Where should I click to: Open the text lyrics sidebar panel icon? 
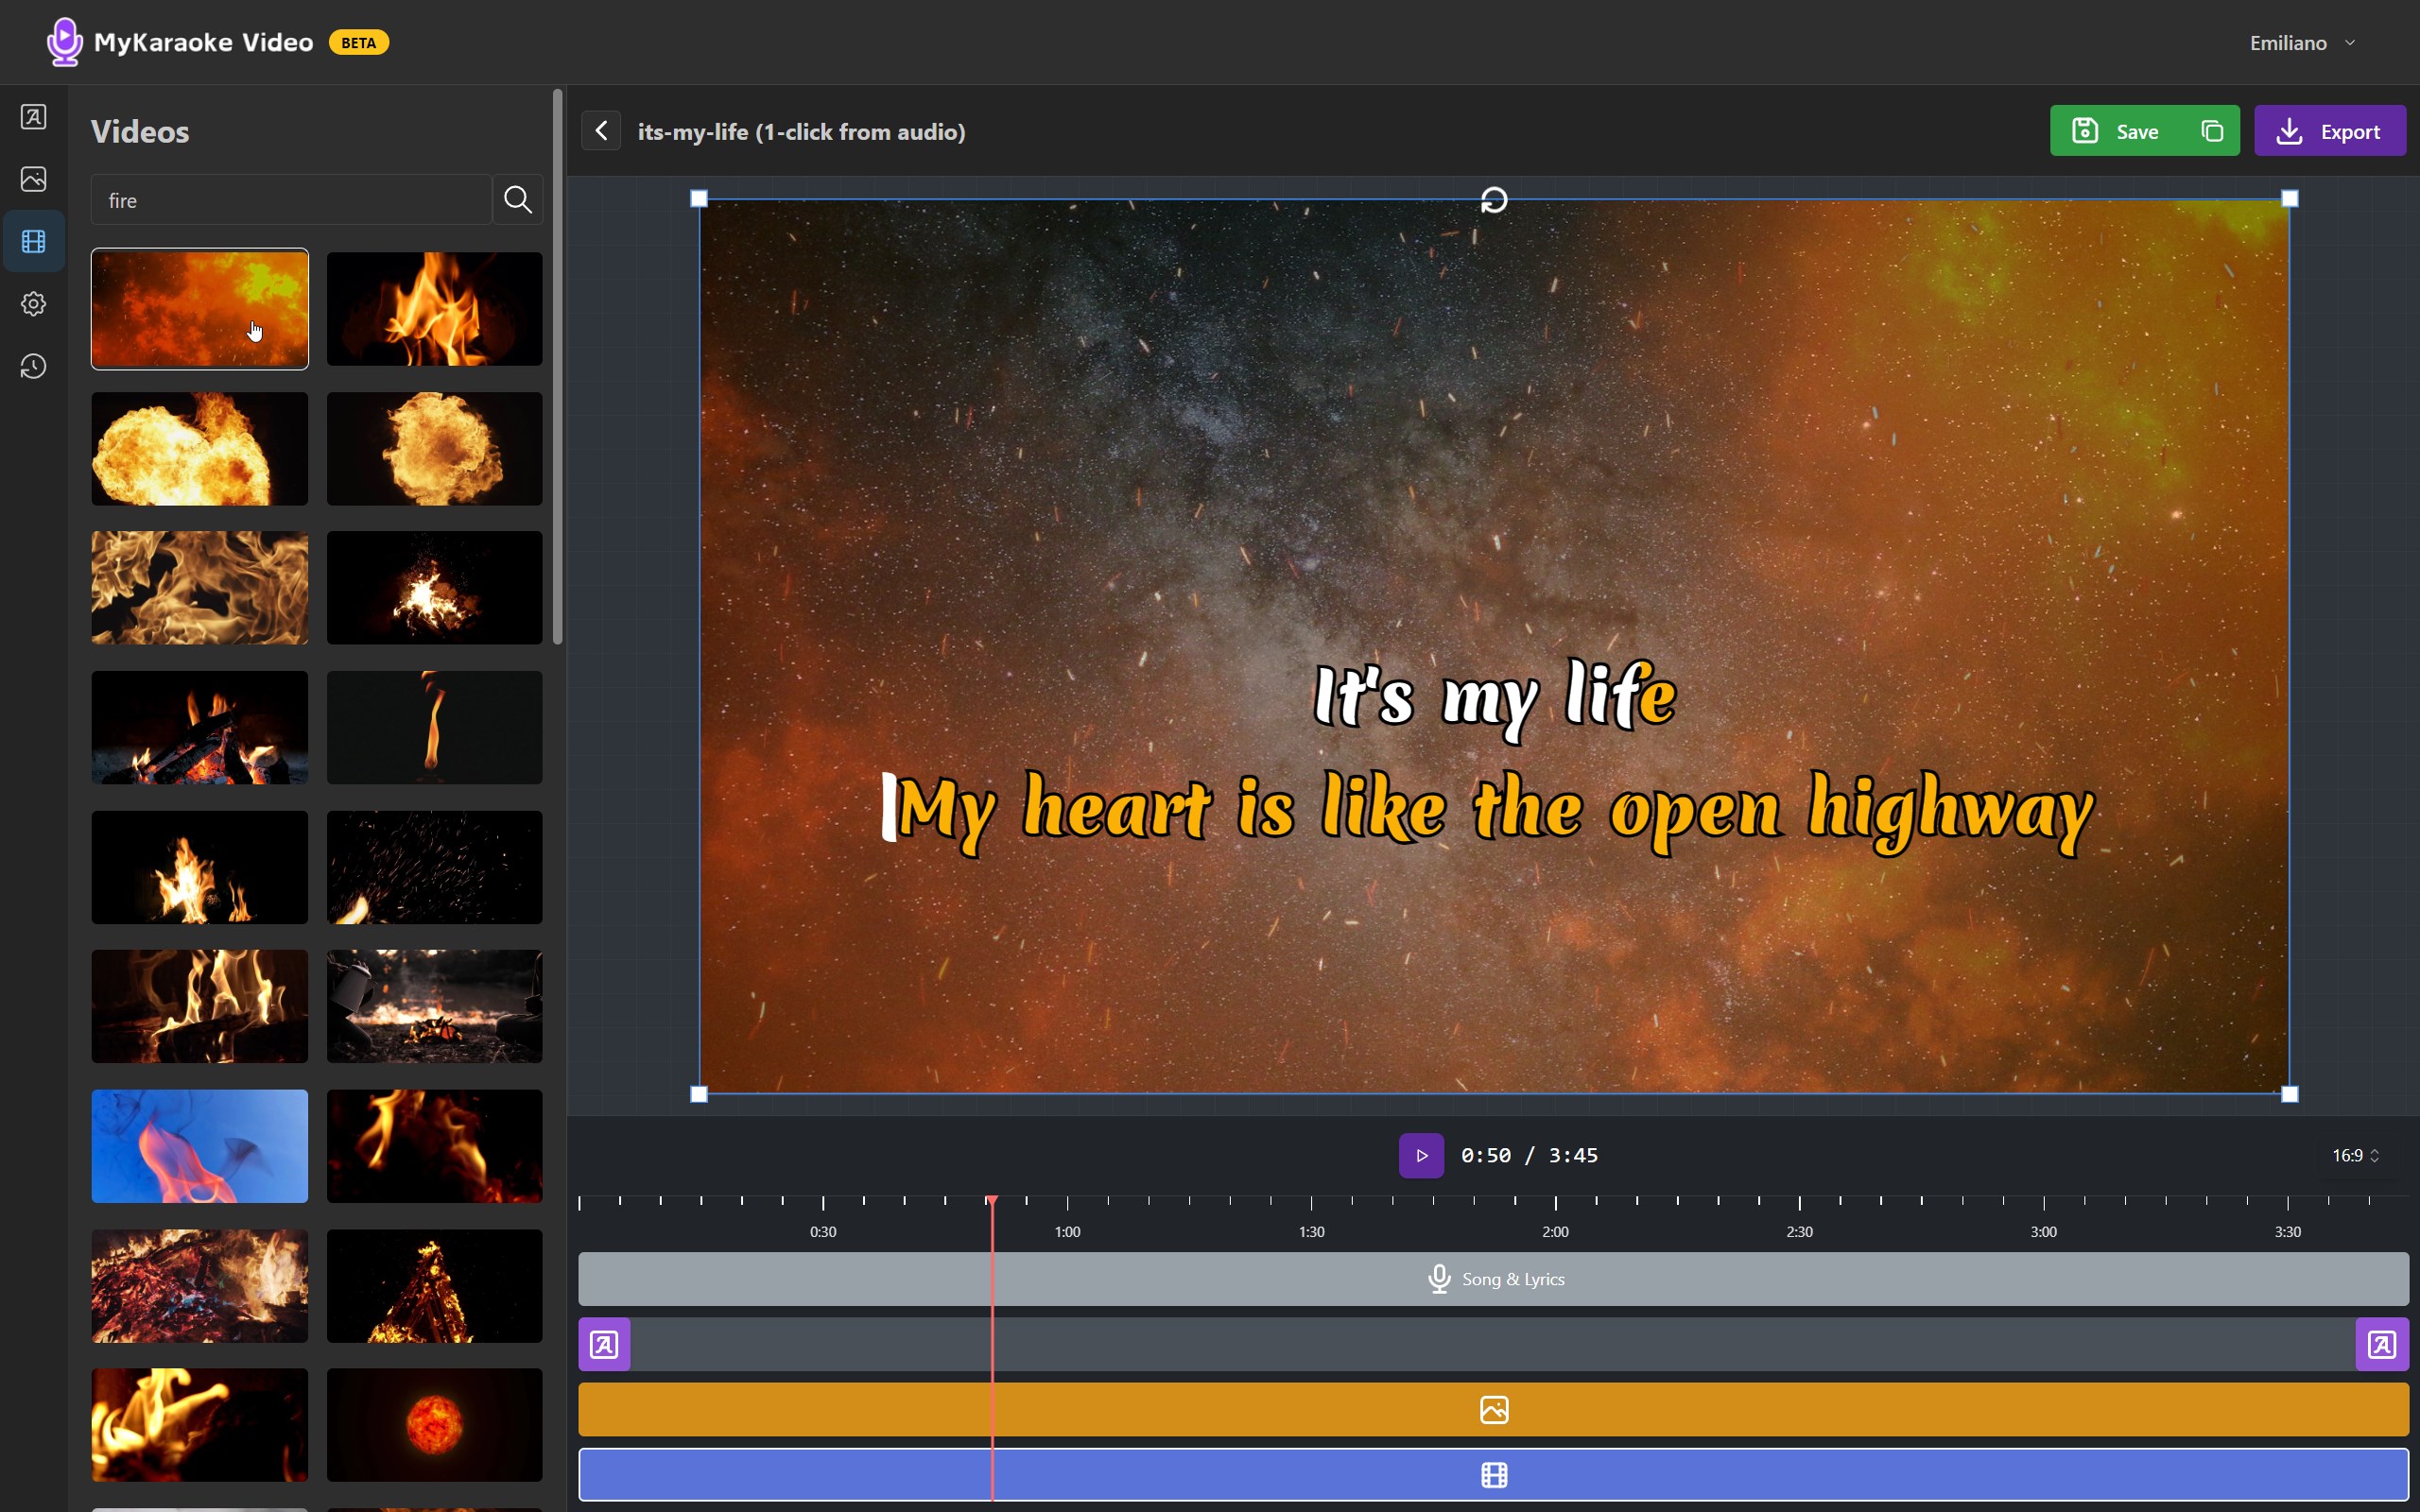pos(33,117)
